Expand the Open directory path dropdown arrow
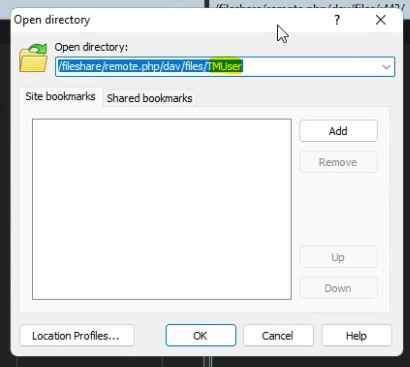 pos(386,67)
